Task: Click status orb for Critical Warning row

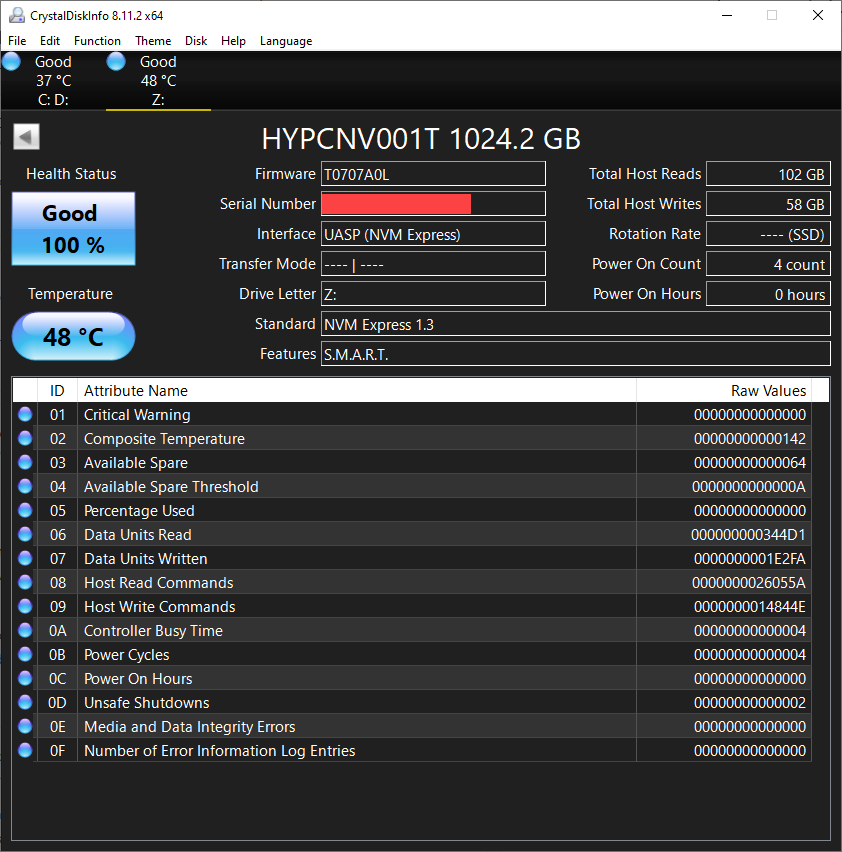Action: click(x=25, y=414)
